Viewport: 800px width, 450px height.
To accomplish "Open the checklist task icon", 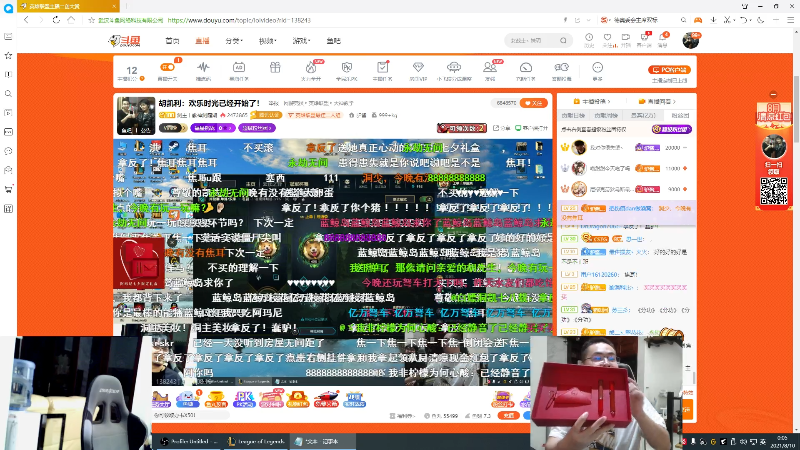I will pyautogui.click(x=383, y=67).
